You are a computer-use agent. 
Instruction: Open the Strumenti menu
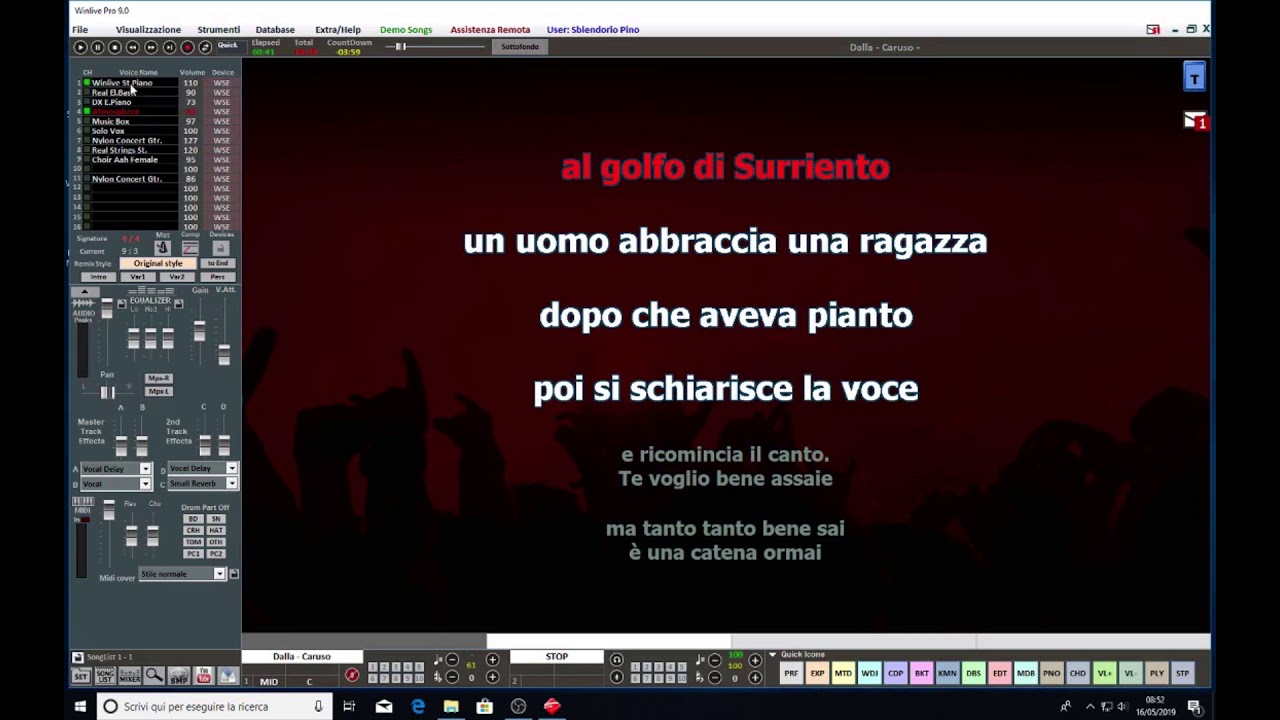[x=218, y=30]
